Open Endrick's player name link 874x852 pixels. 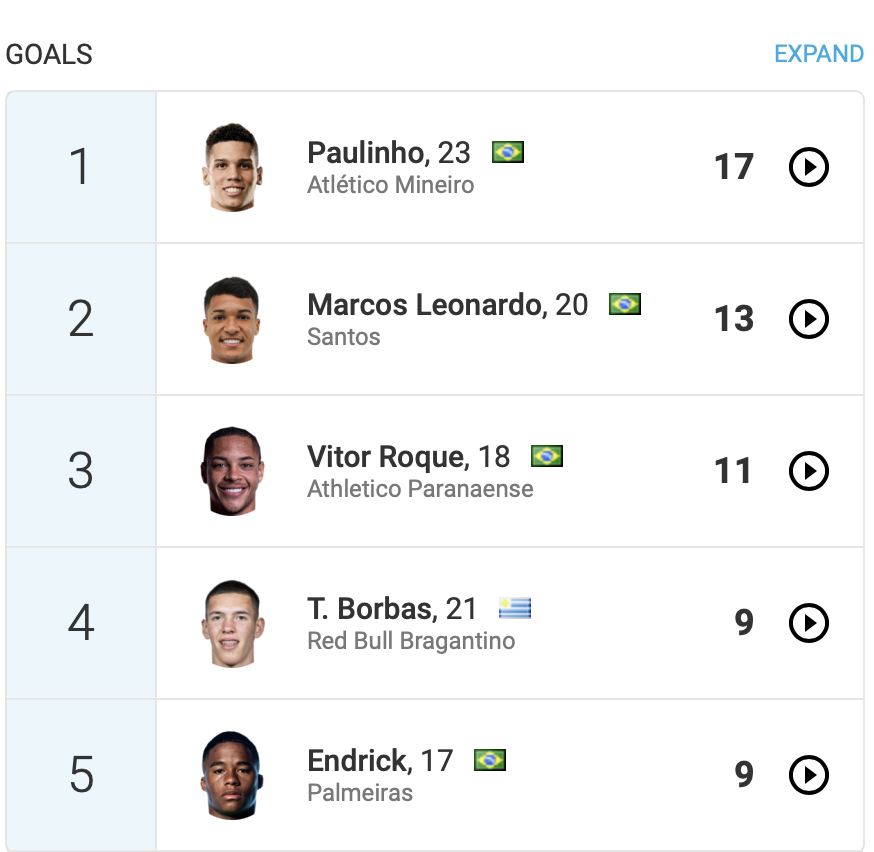tap(357, 761)
